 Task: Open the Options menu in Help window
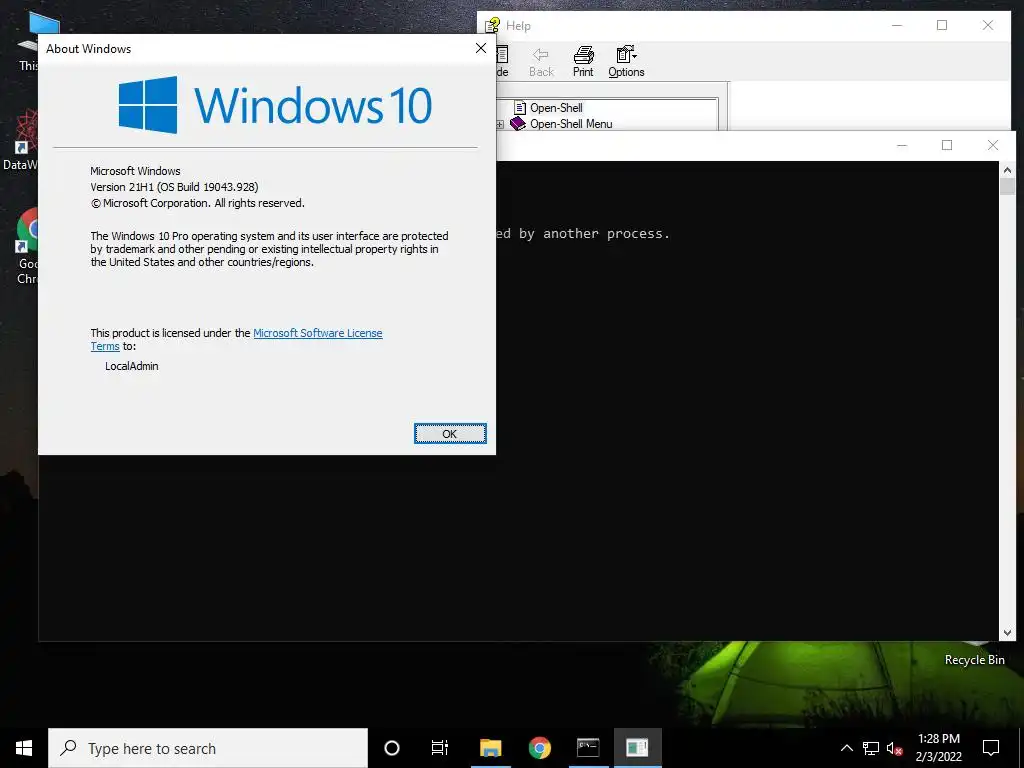[626, 62]
